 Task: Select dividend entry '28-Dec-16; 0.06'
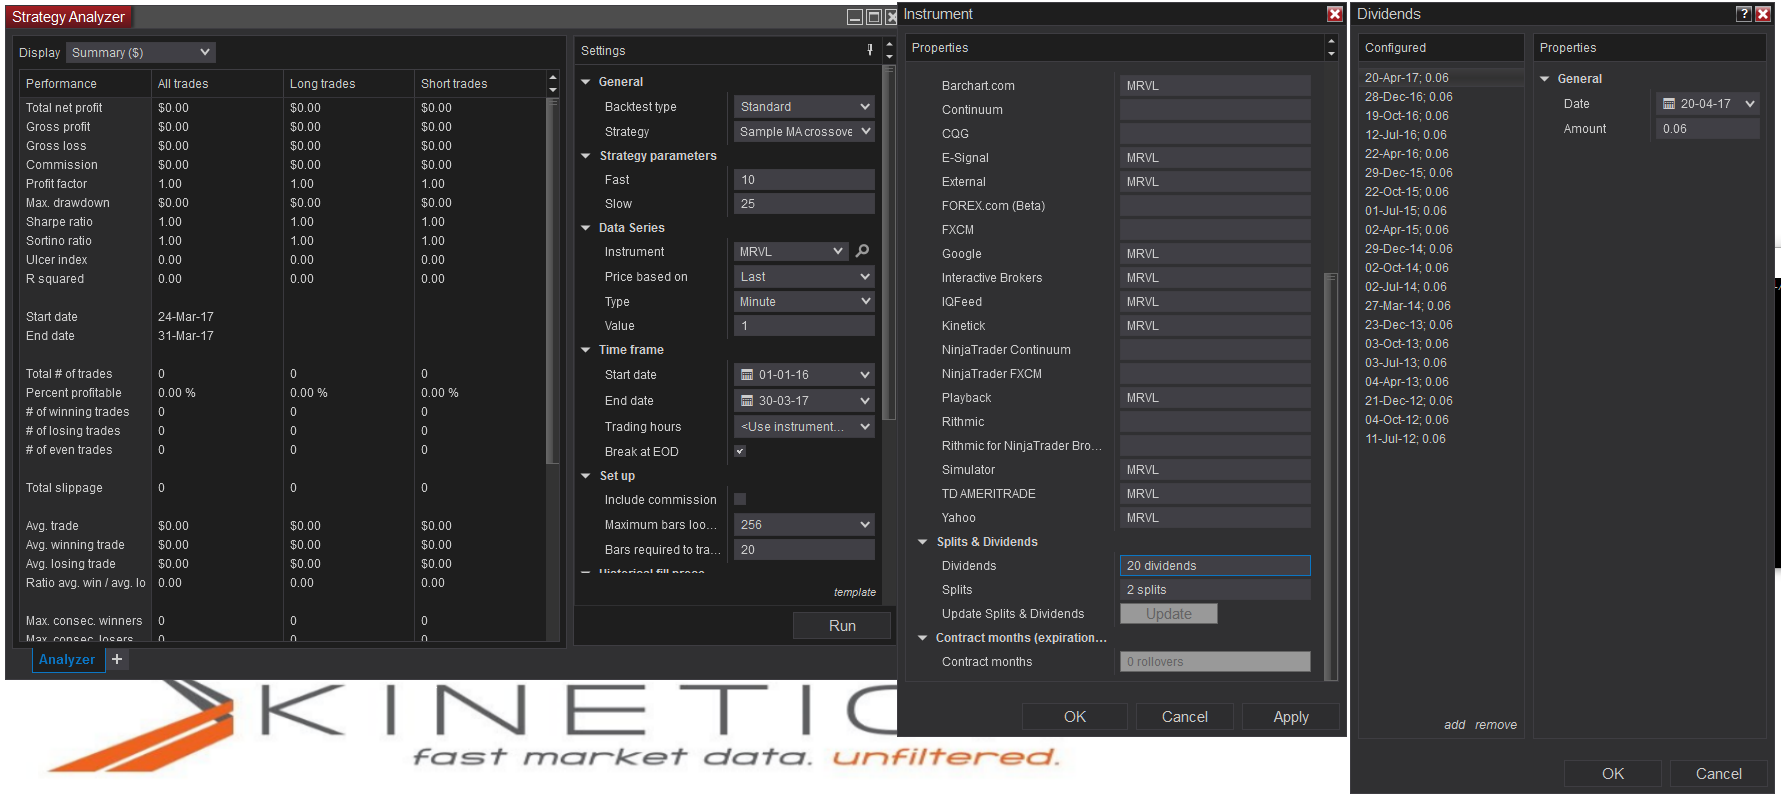(1409, 97)
